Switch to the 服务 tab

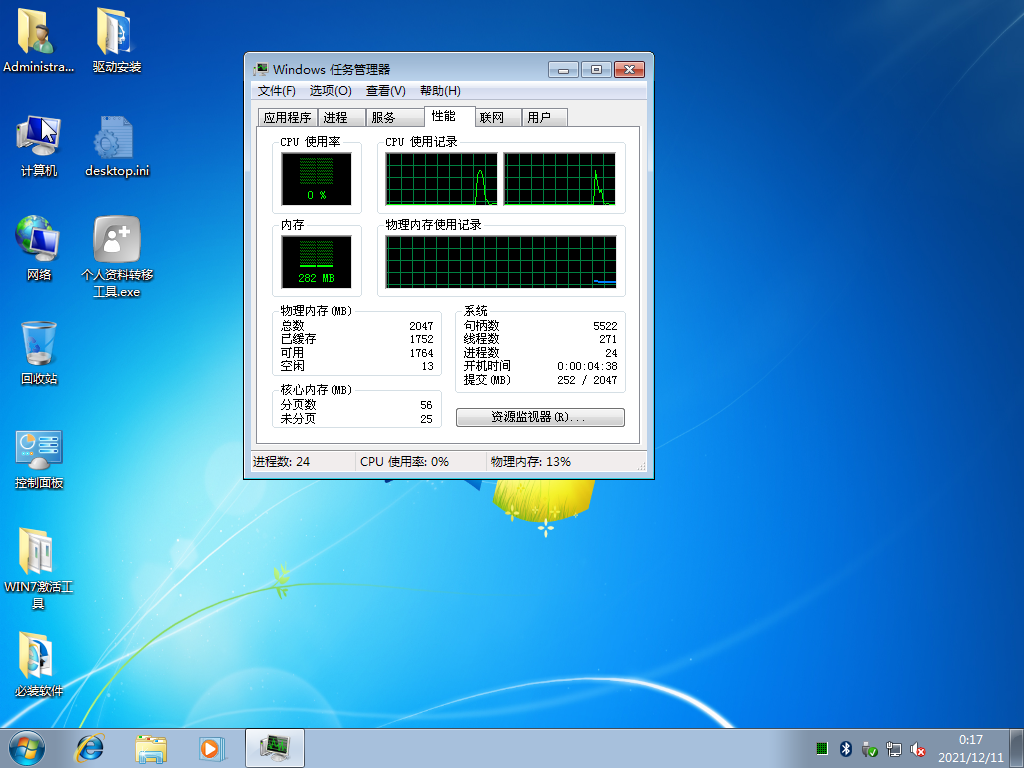pos(395,118)
